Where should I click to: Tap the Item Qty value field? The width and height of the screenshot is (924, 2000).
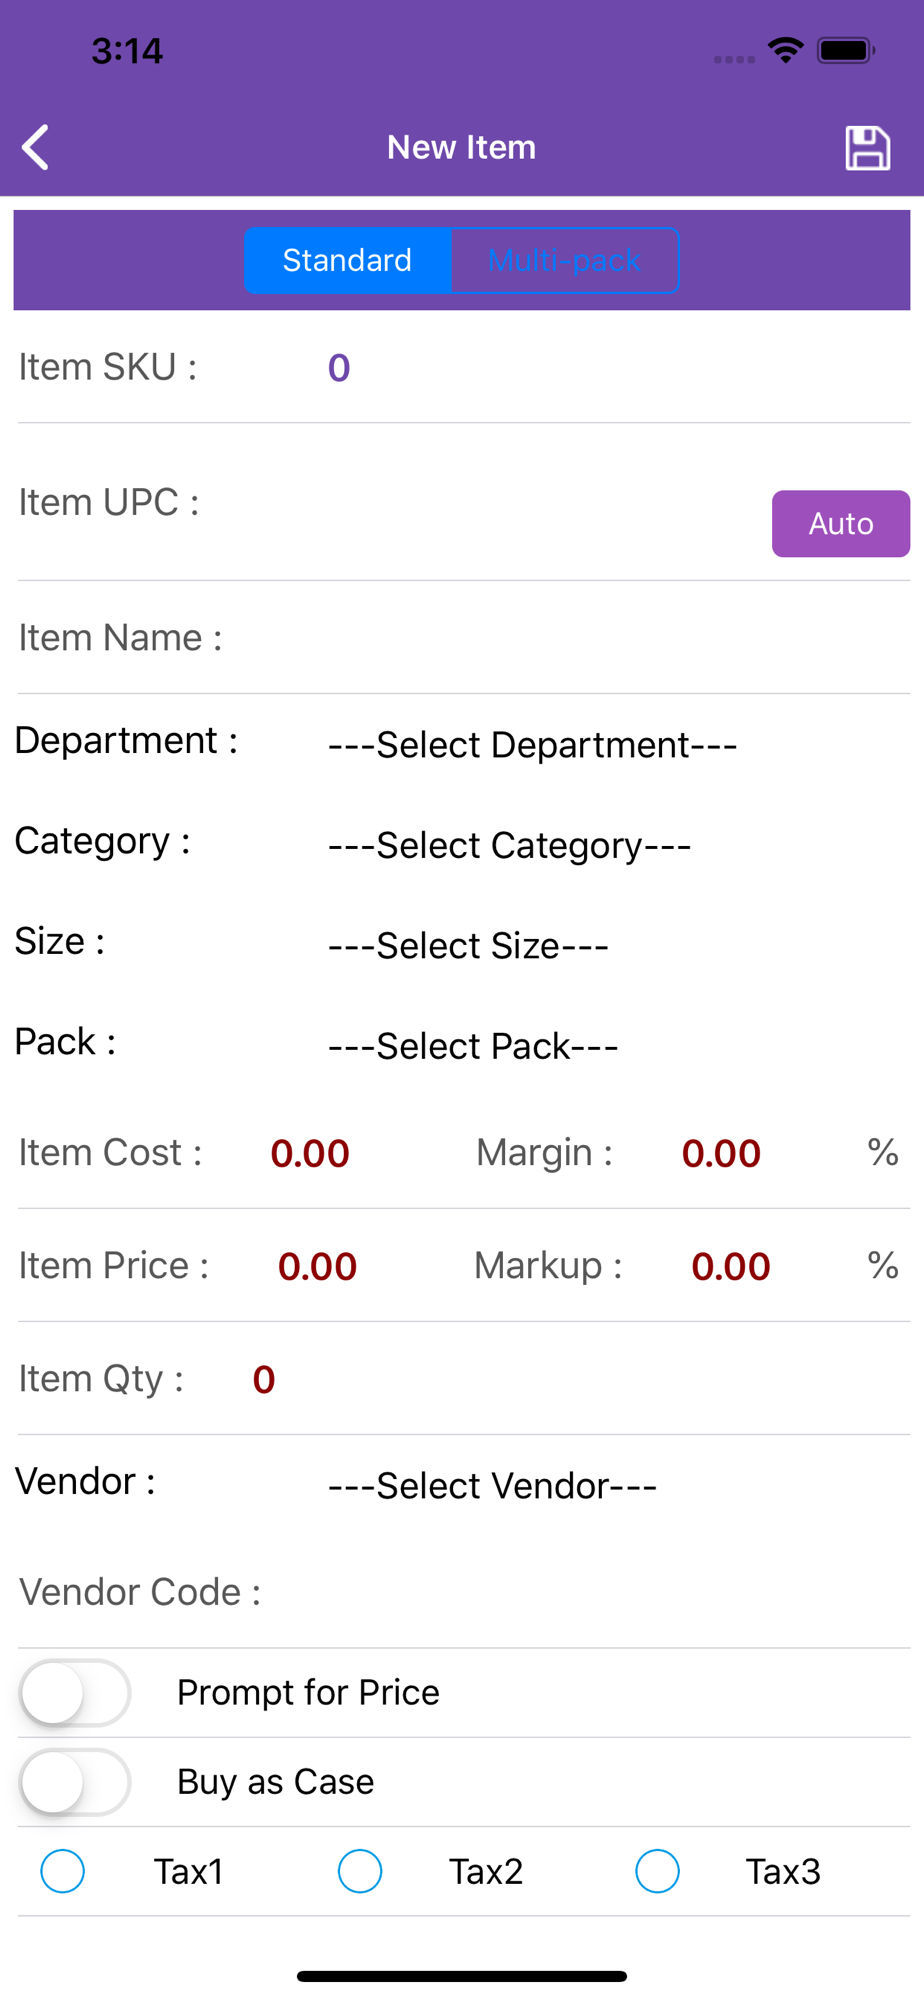coord(264,1379)
